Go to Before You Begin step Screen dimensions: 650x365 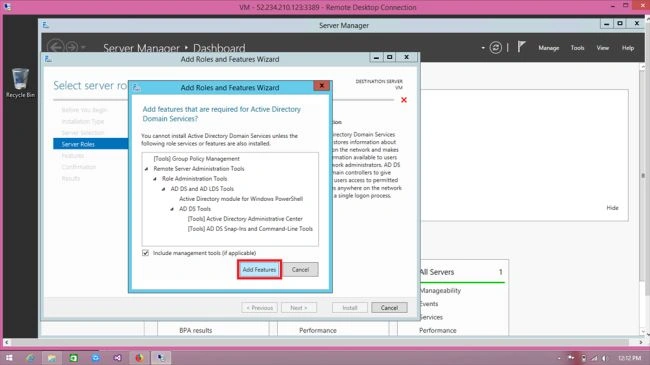pyautogui.click(x=84, y=110)
